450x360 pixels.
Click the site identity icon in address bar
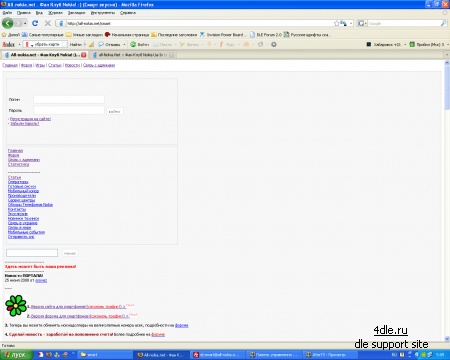[61, 23]
